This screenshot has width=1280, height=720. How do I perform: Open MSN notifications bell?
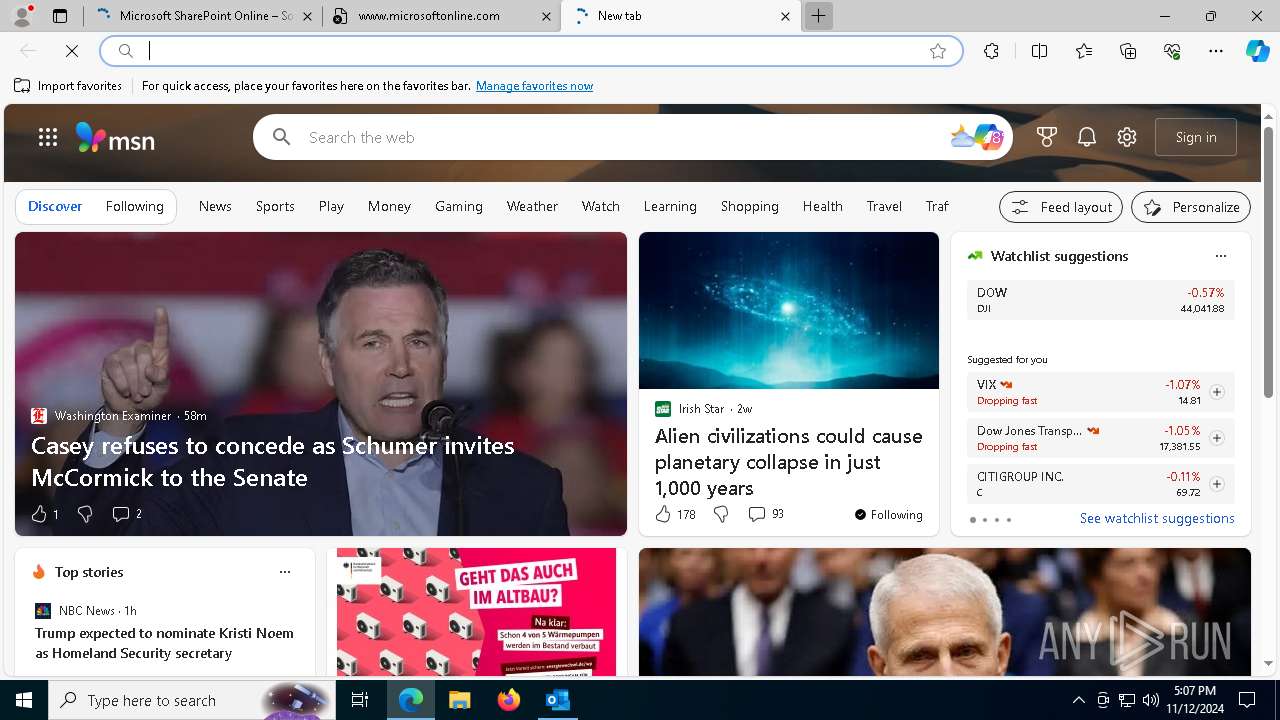coord(1087,137)
